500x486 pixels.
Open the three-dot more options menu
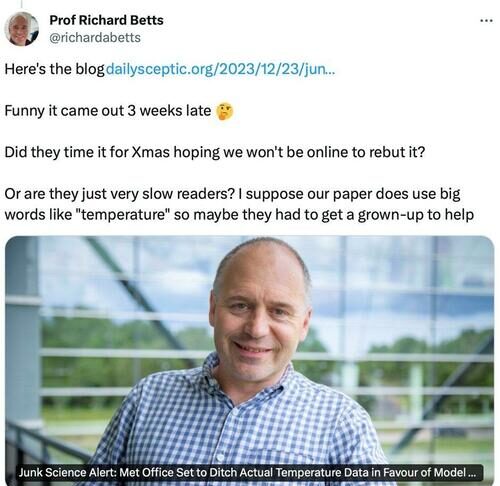(486, 21)
